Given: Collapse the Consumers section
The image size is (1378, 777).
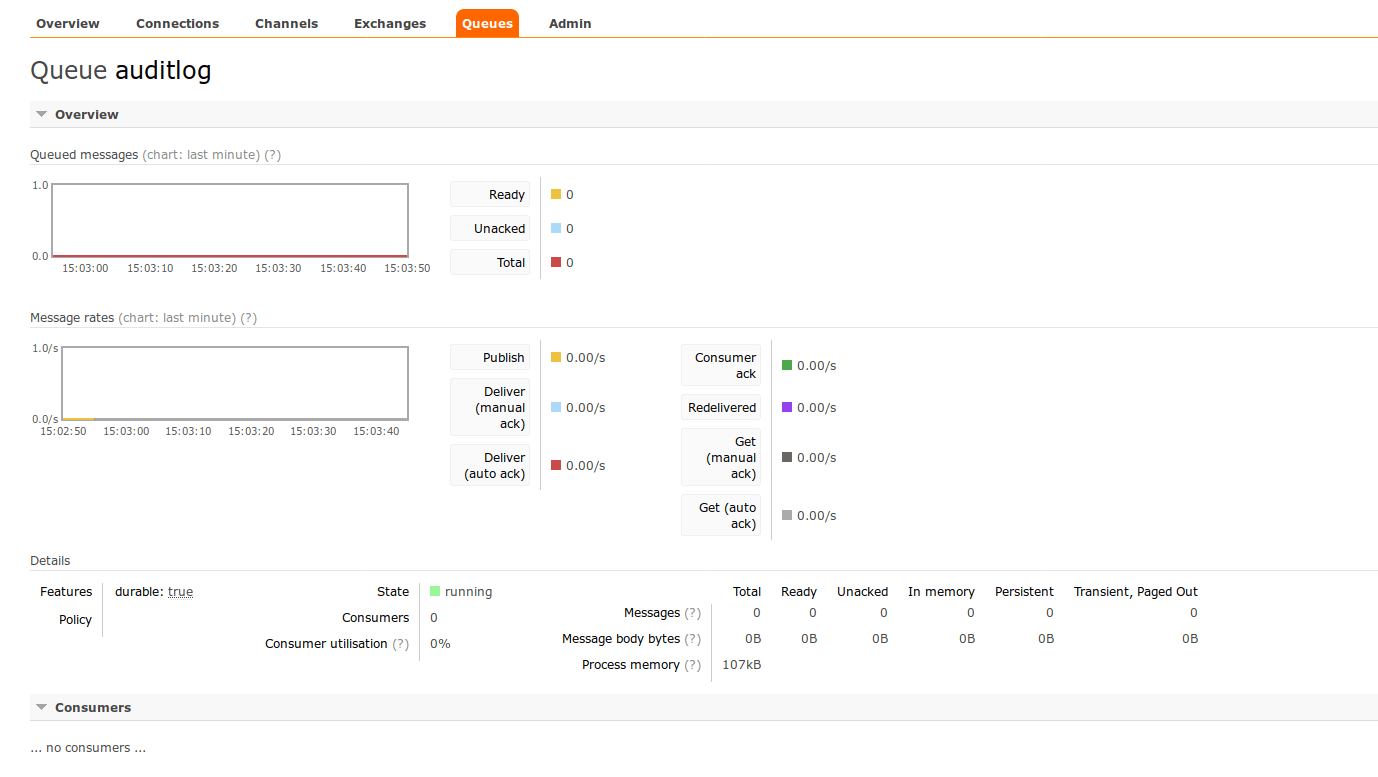Looking at the screenshot, I should pyautogui.click(x=704, y=707).
